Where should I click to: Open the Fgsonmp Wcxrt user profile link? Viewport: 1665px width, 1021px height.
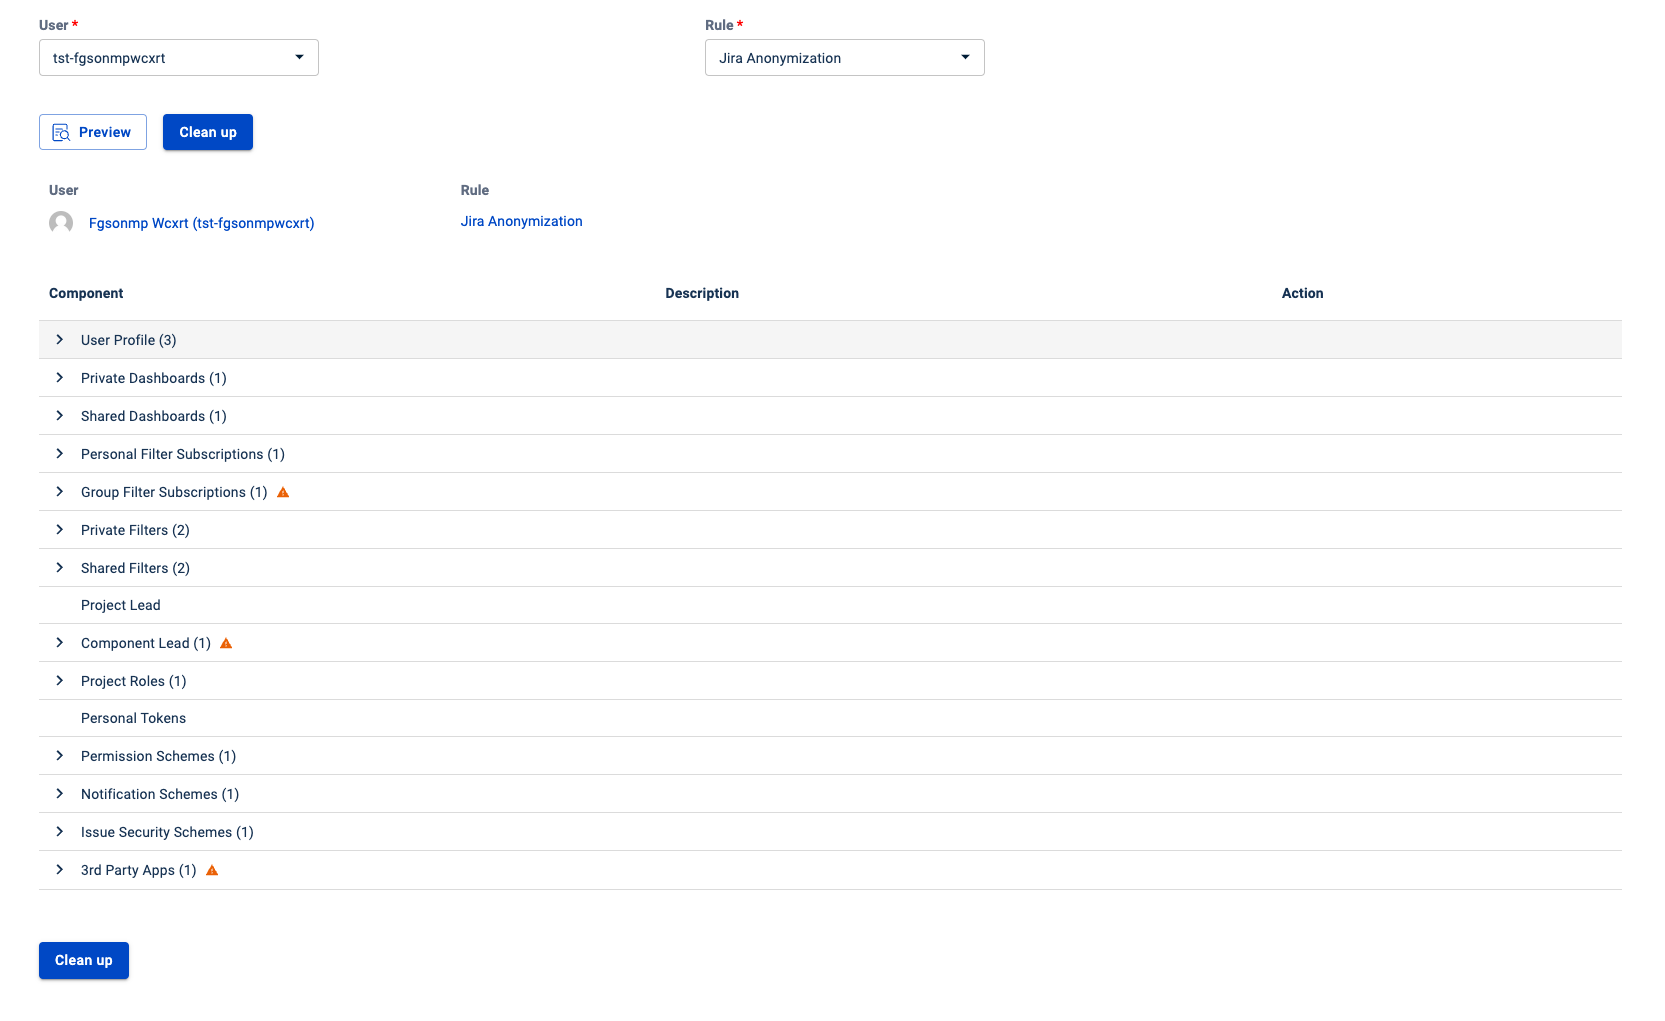click(x=201, y=223)
